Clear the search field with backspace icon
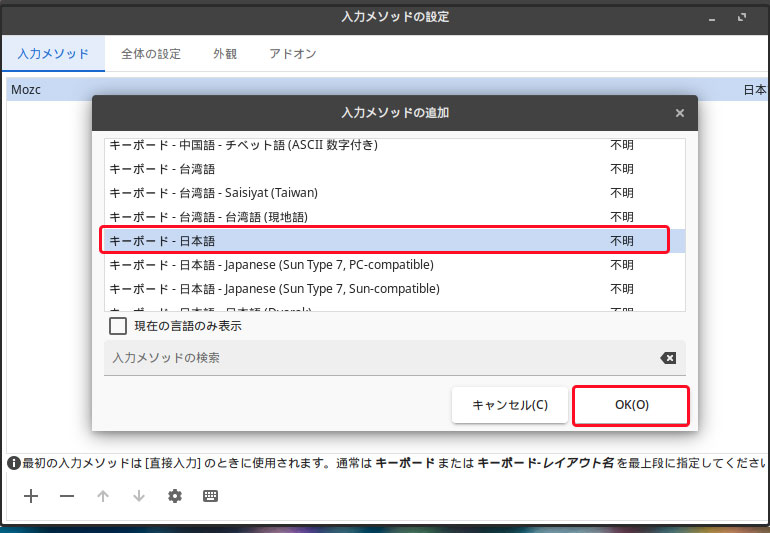 coord(667,358)
